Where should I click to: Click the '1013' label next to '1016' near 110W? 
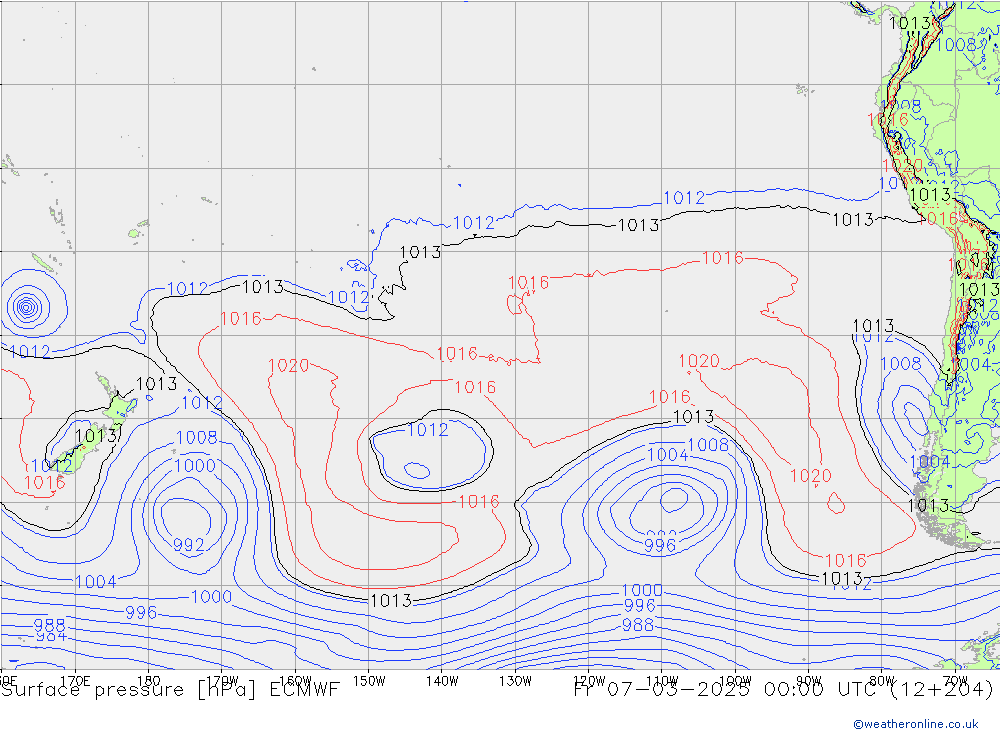(x=693, y=417)
